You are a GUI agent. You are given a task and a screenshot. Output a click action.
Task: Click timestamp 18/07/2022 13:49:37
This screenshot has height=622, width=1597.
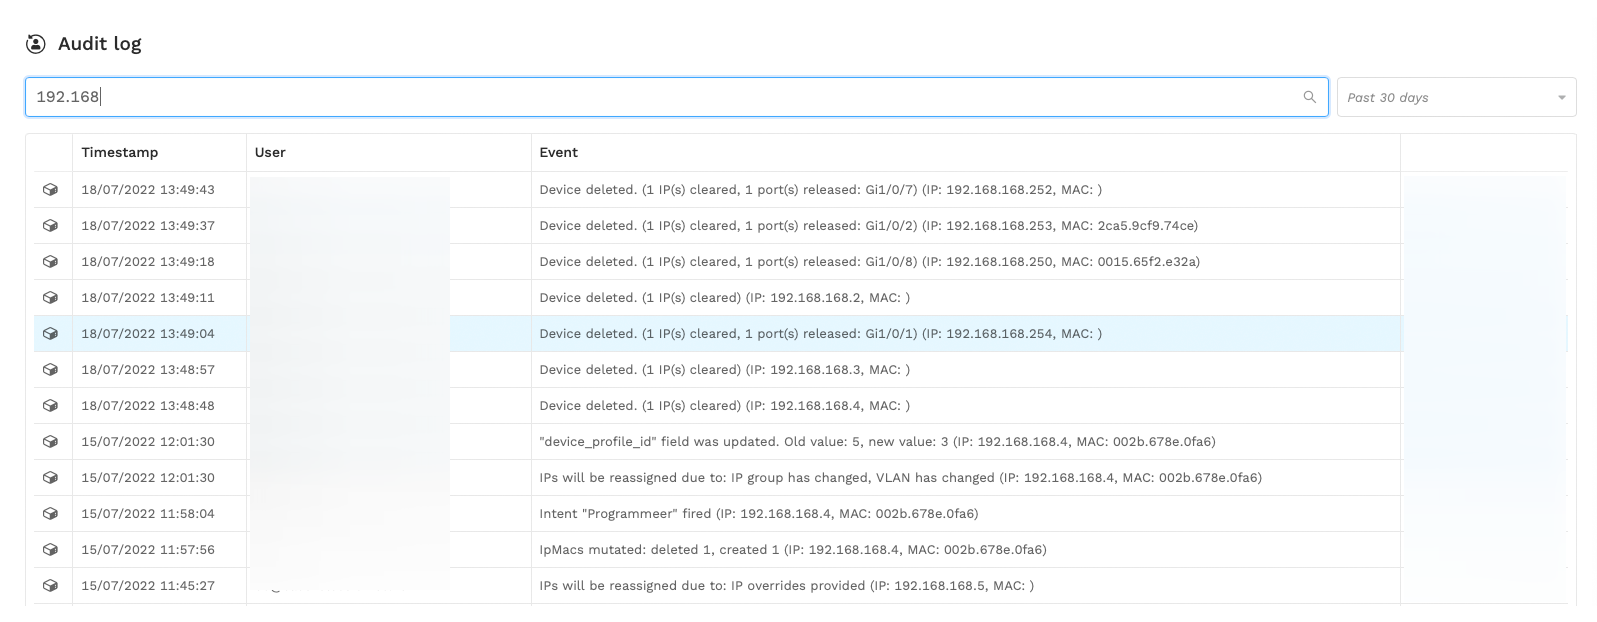point(148,226)
